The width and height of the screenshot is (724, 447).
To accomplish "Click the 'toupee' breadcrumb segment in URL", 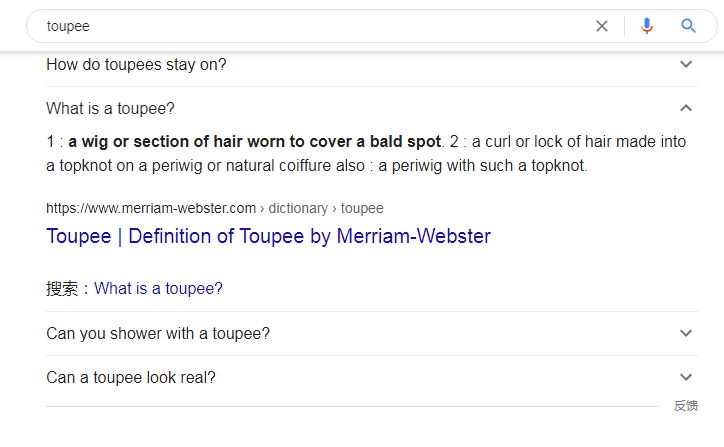I will click(362, 208).
